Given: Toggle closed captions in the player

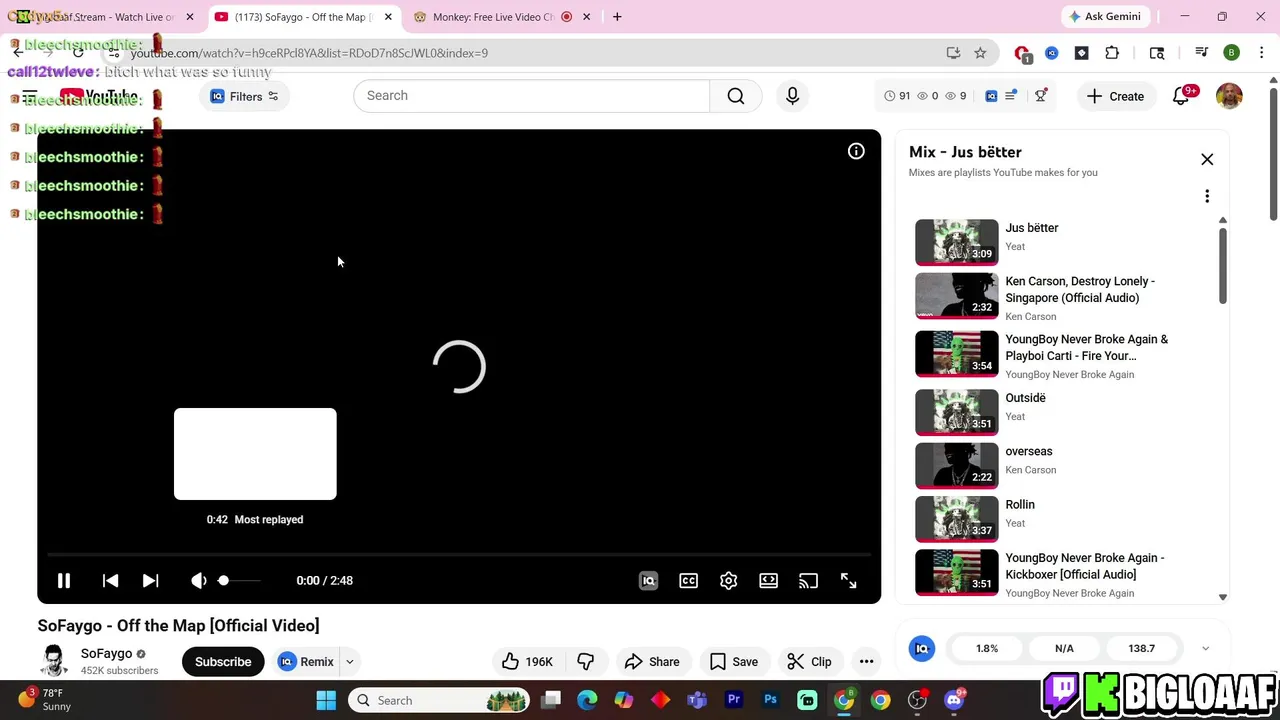Looking at the screenshot, I should 688,580.
